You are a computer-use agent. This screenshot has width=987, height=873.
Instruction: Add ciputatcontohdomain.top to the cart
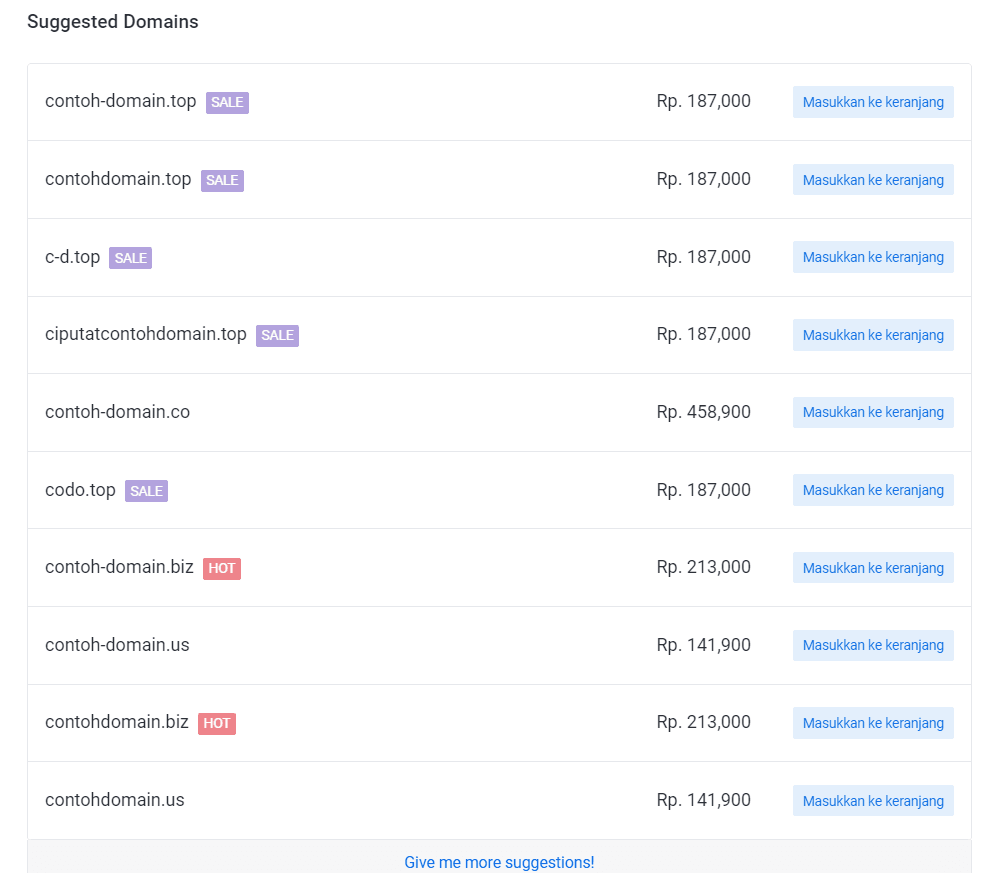tap(872, 335)
